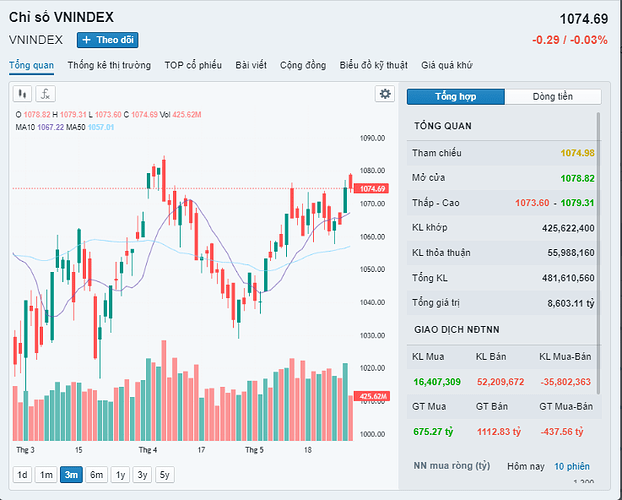Switch panel to Dòng tiền
This screenshot has height=500, width=622.
(x=553, y=97)
